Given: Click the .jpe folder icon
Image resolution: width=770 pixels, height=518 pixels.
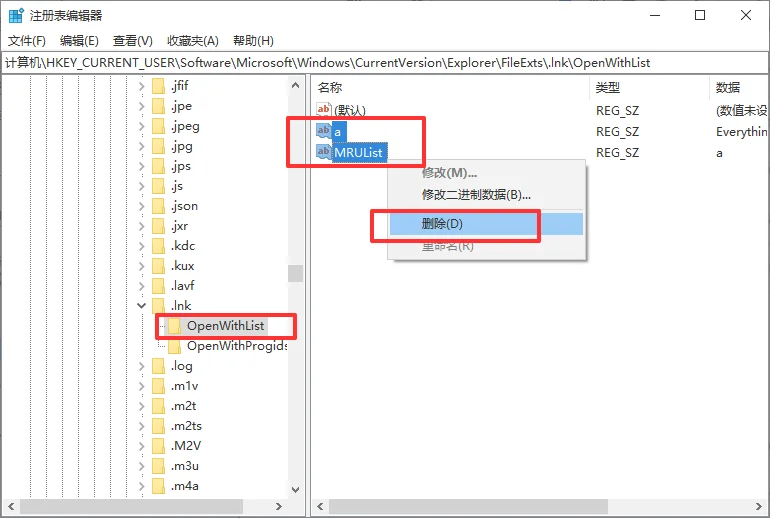Looking at the screenshot, I should click(x=158, y=106).
